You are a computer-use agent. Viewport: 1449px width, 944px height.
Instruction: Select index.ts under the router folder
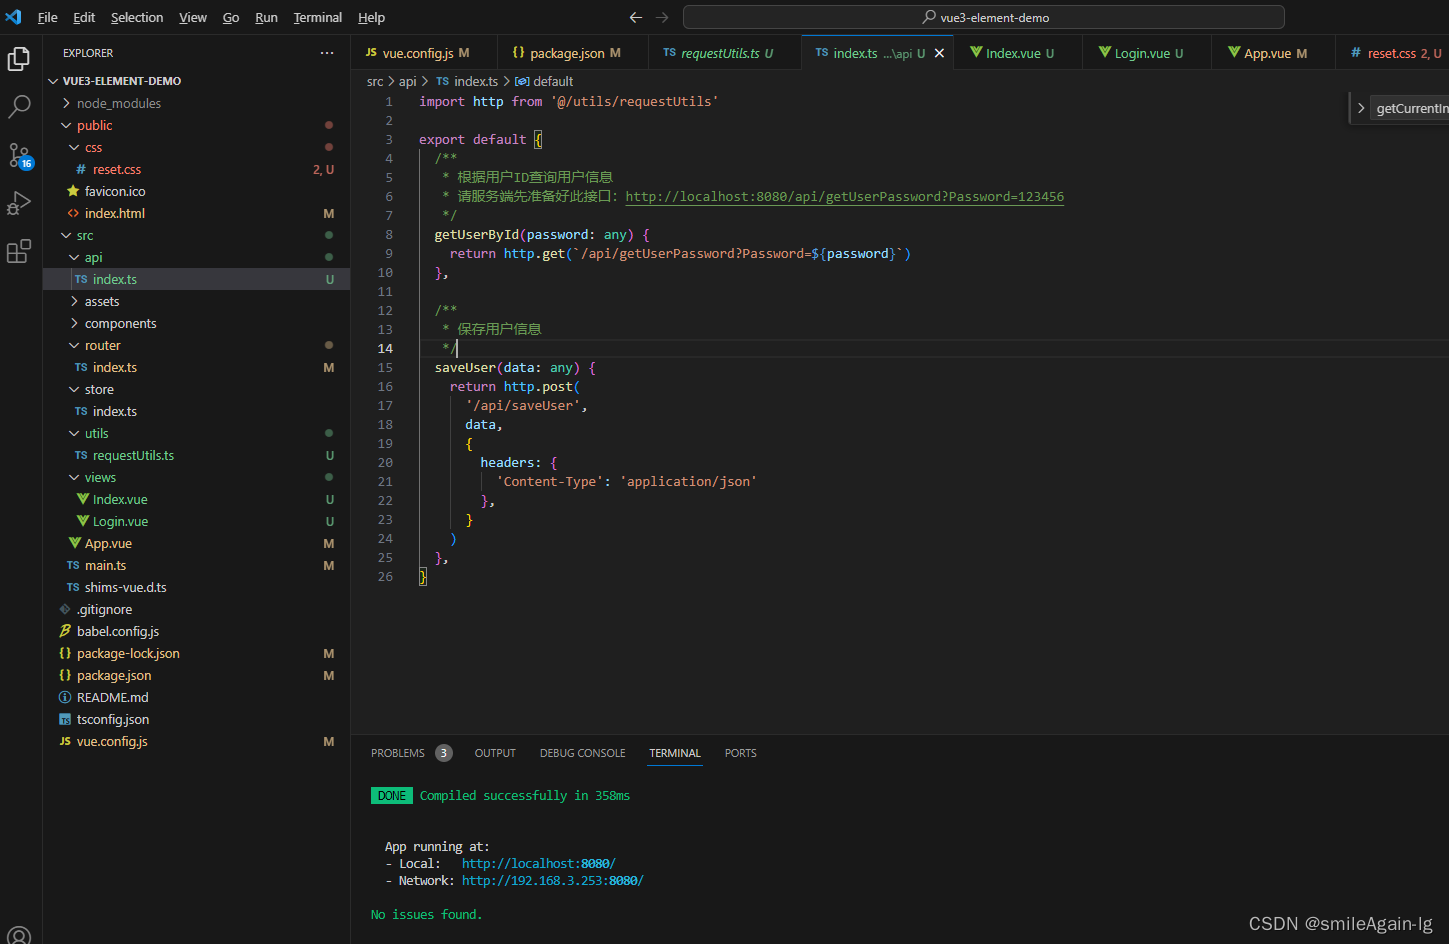[115, 367]
